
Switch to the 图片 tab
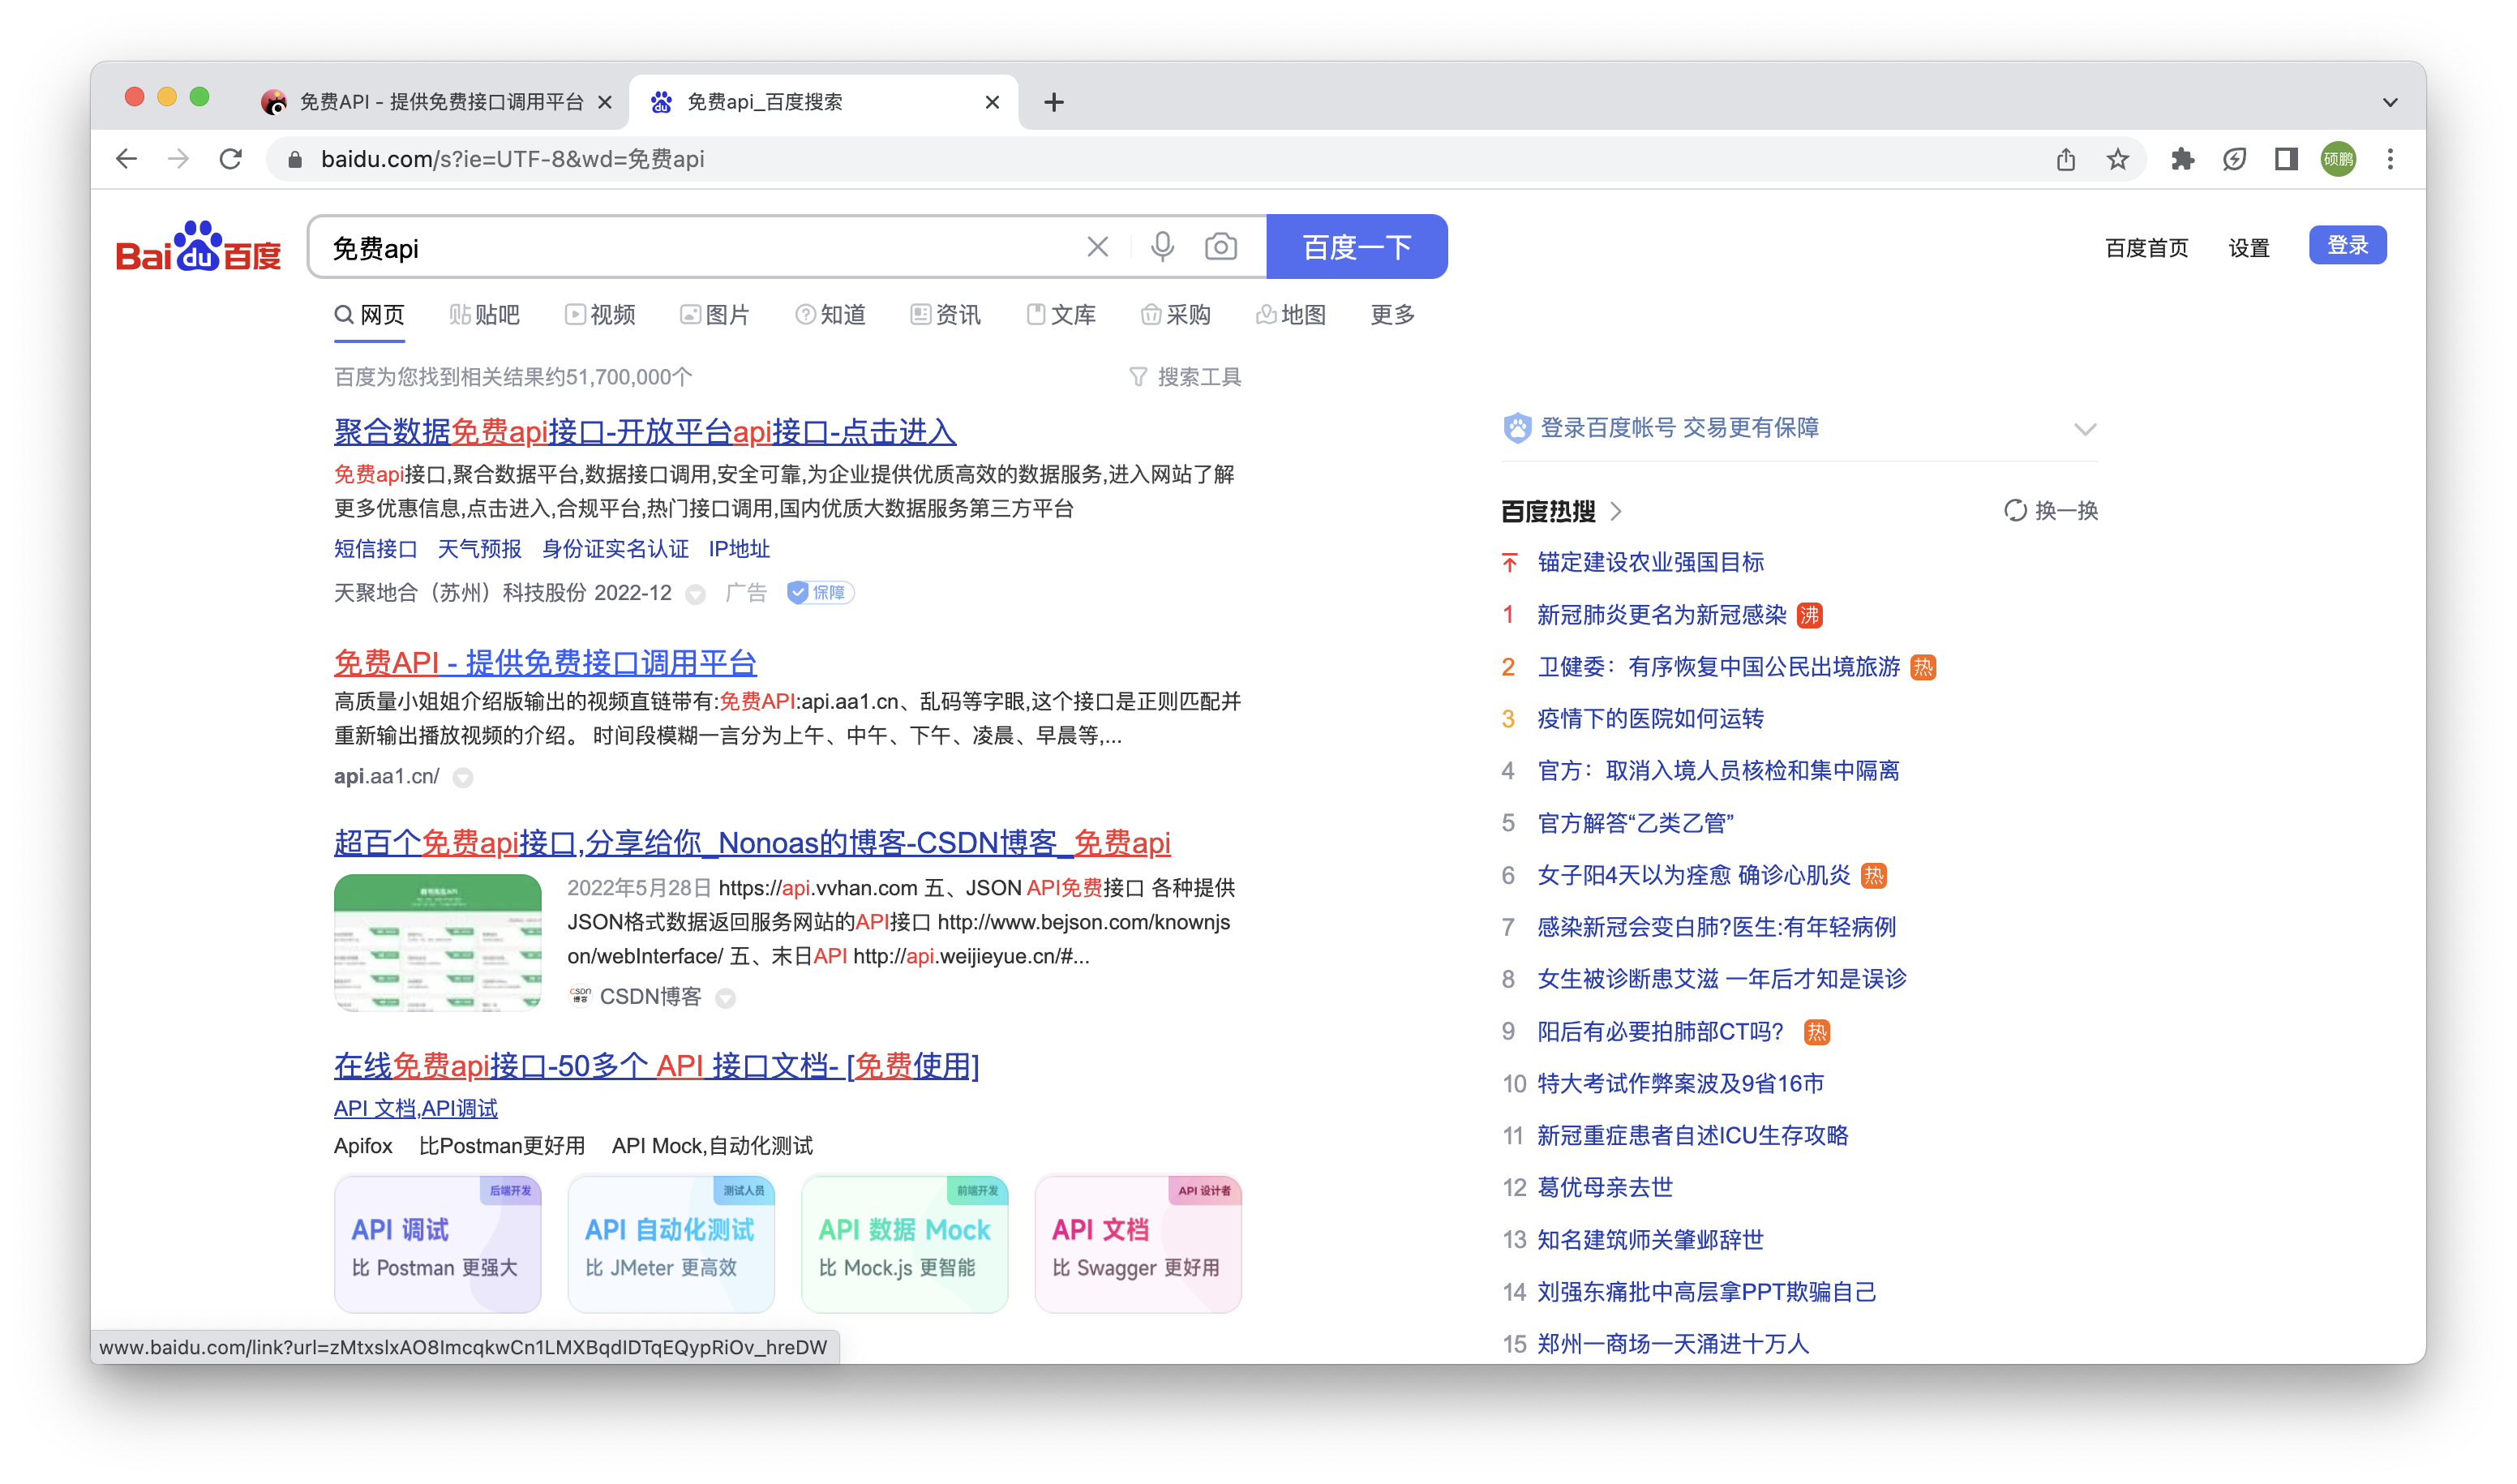(x=715, y=315)
